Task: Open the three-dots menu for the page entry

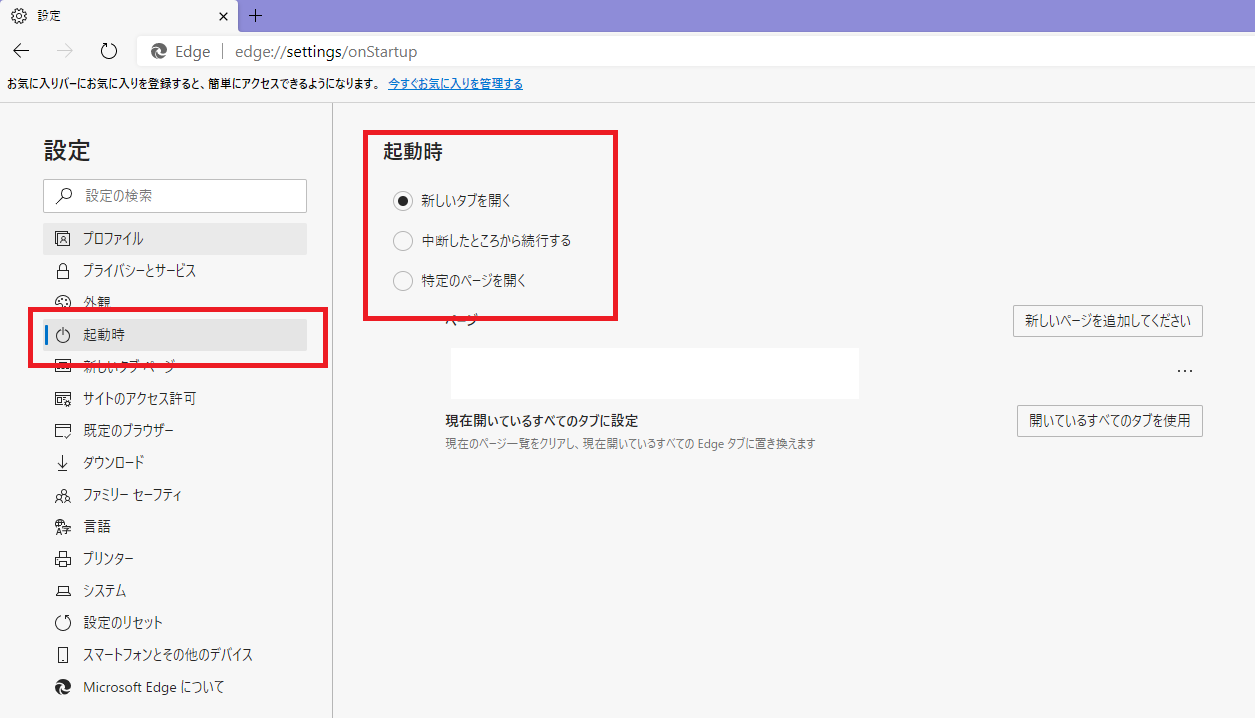Action: tap(1185, 371)
